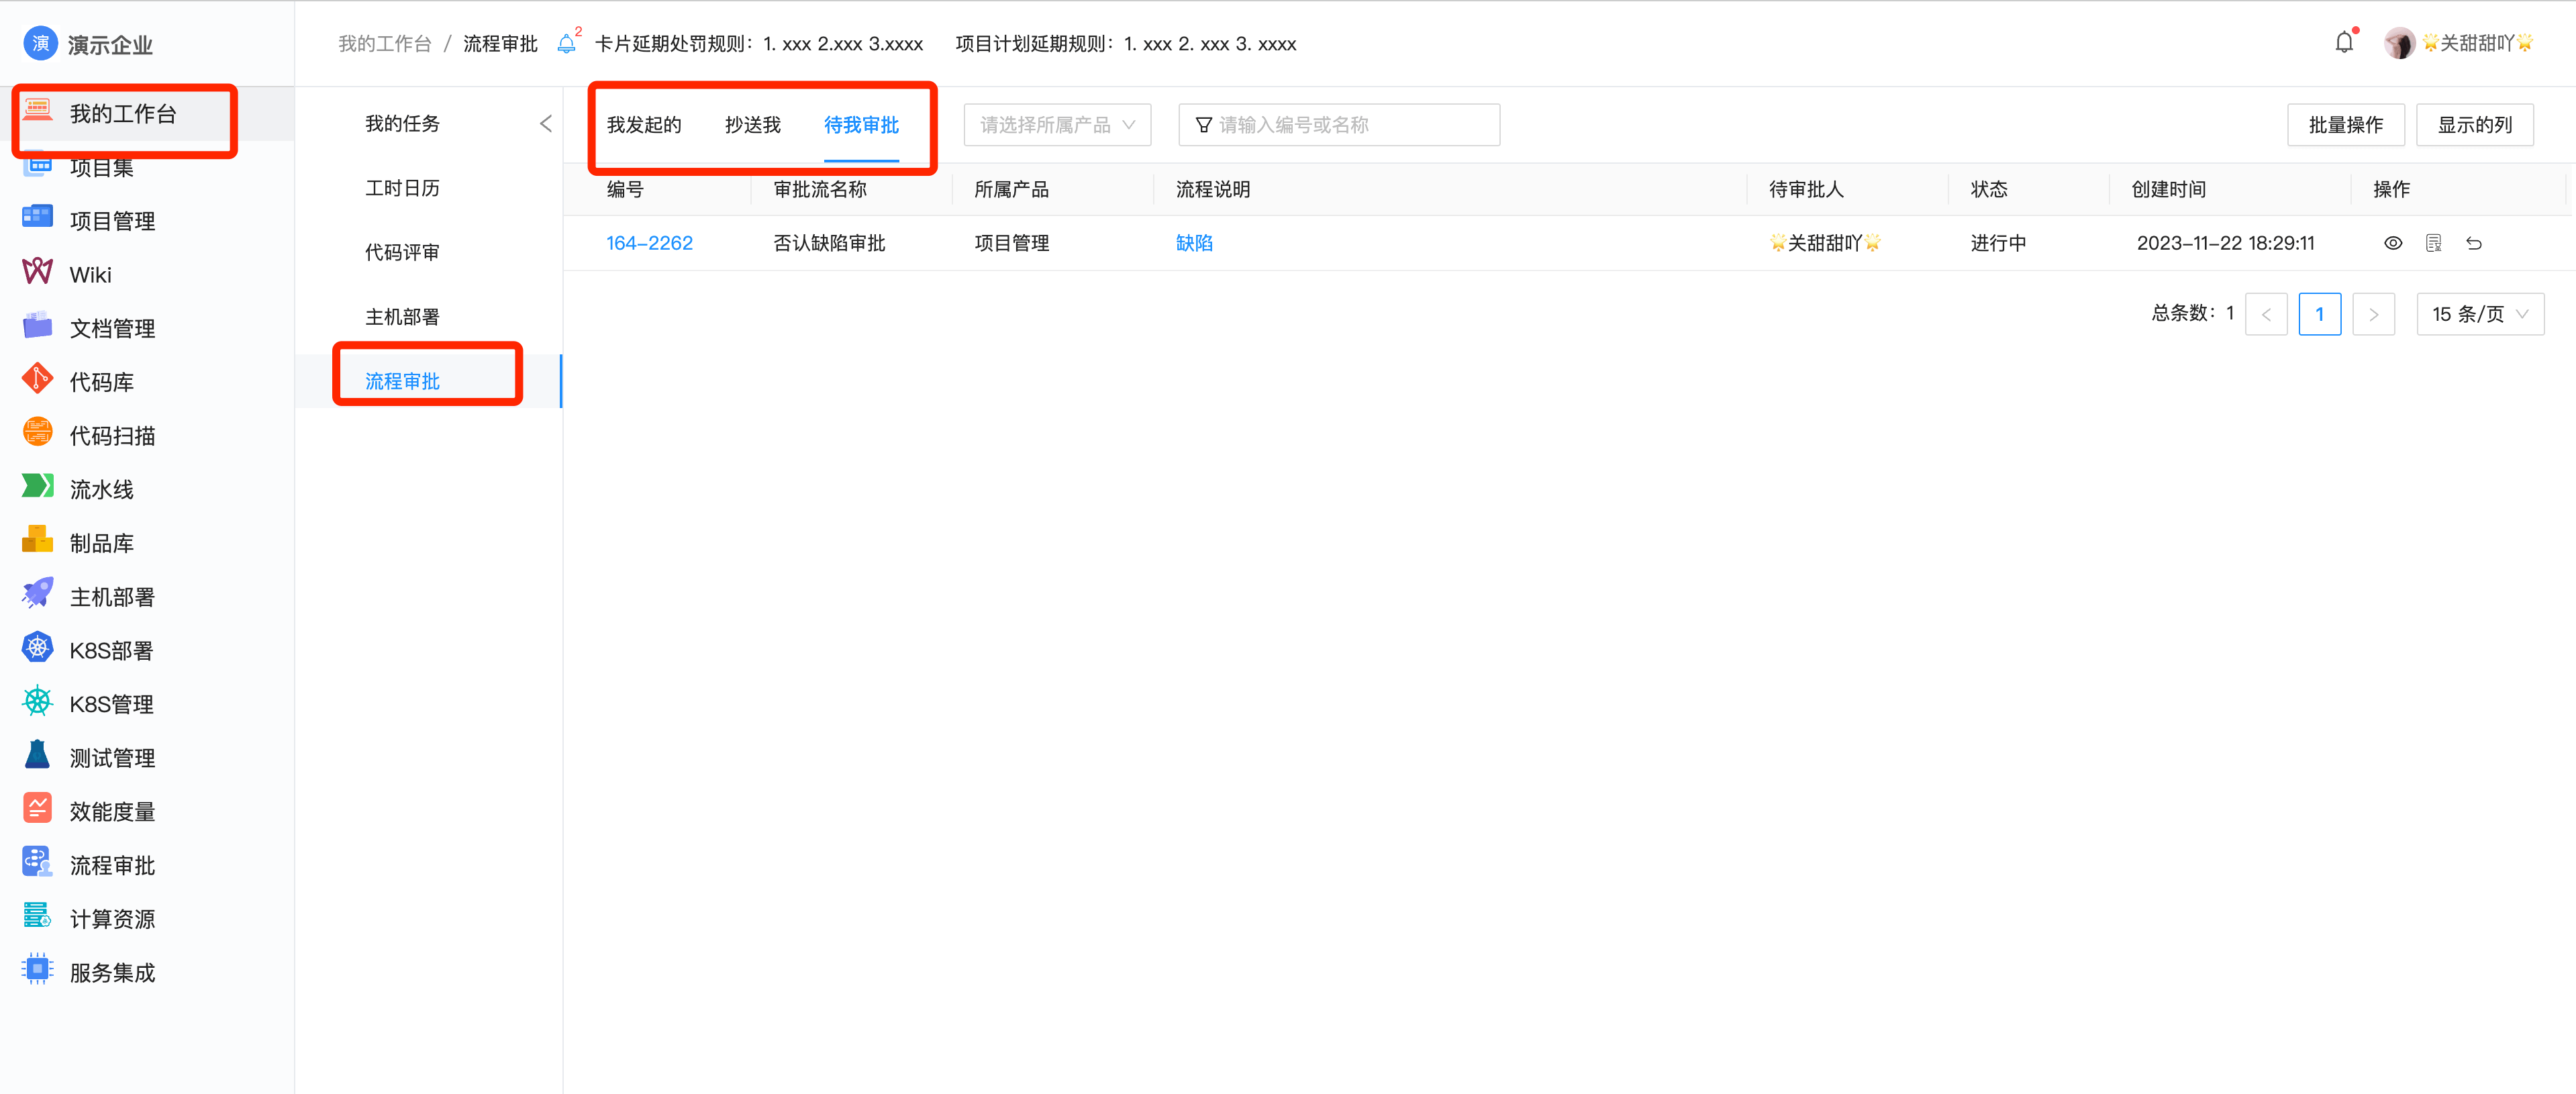The height and width of the screenshot is (1094, 2576).
Task: Select 测试管理 in the sidebar
Action: tap(112, 757)
